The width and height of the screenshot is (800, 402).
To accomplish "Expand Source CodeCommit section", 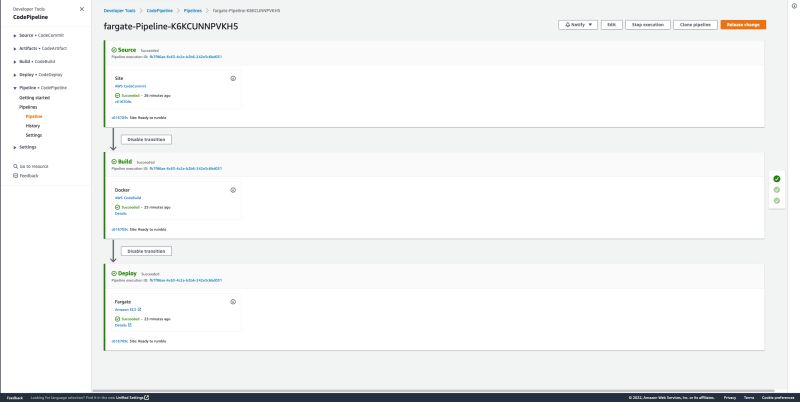I will [15, 36].
